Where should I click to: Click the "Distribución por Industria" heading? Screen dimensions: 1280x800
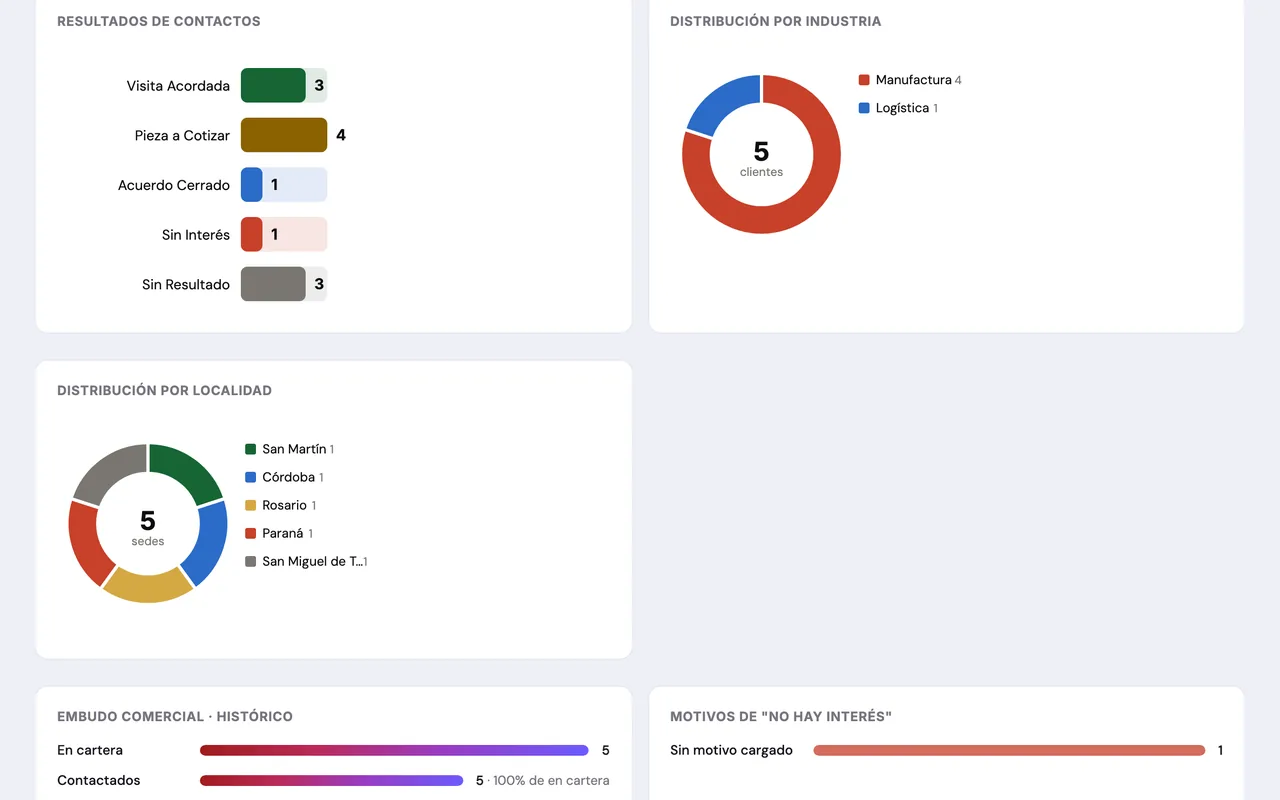coord(776,21)
